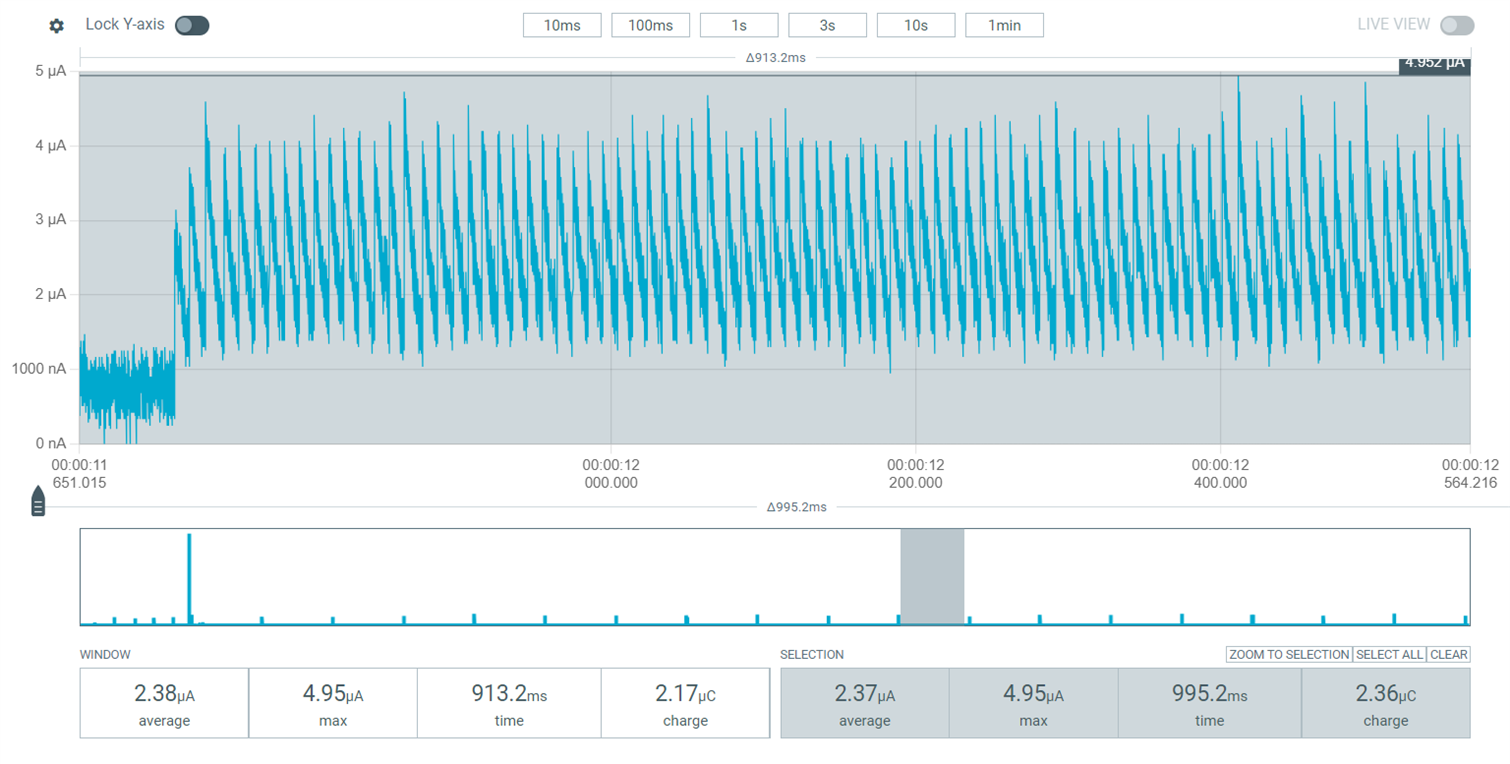Click the grey viewport window in the minimap
Screen dimensions: 1510x764
click(932, 577)
